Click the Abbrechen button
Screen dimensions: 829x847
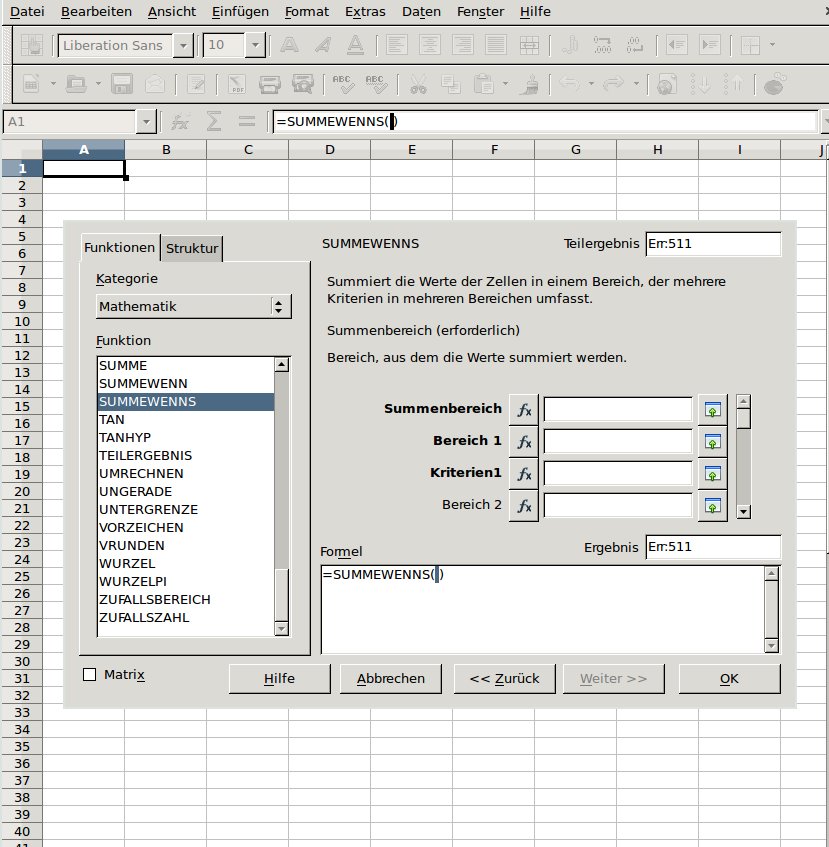390,679
